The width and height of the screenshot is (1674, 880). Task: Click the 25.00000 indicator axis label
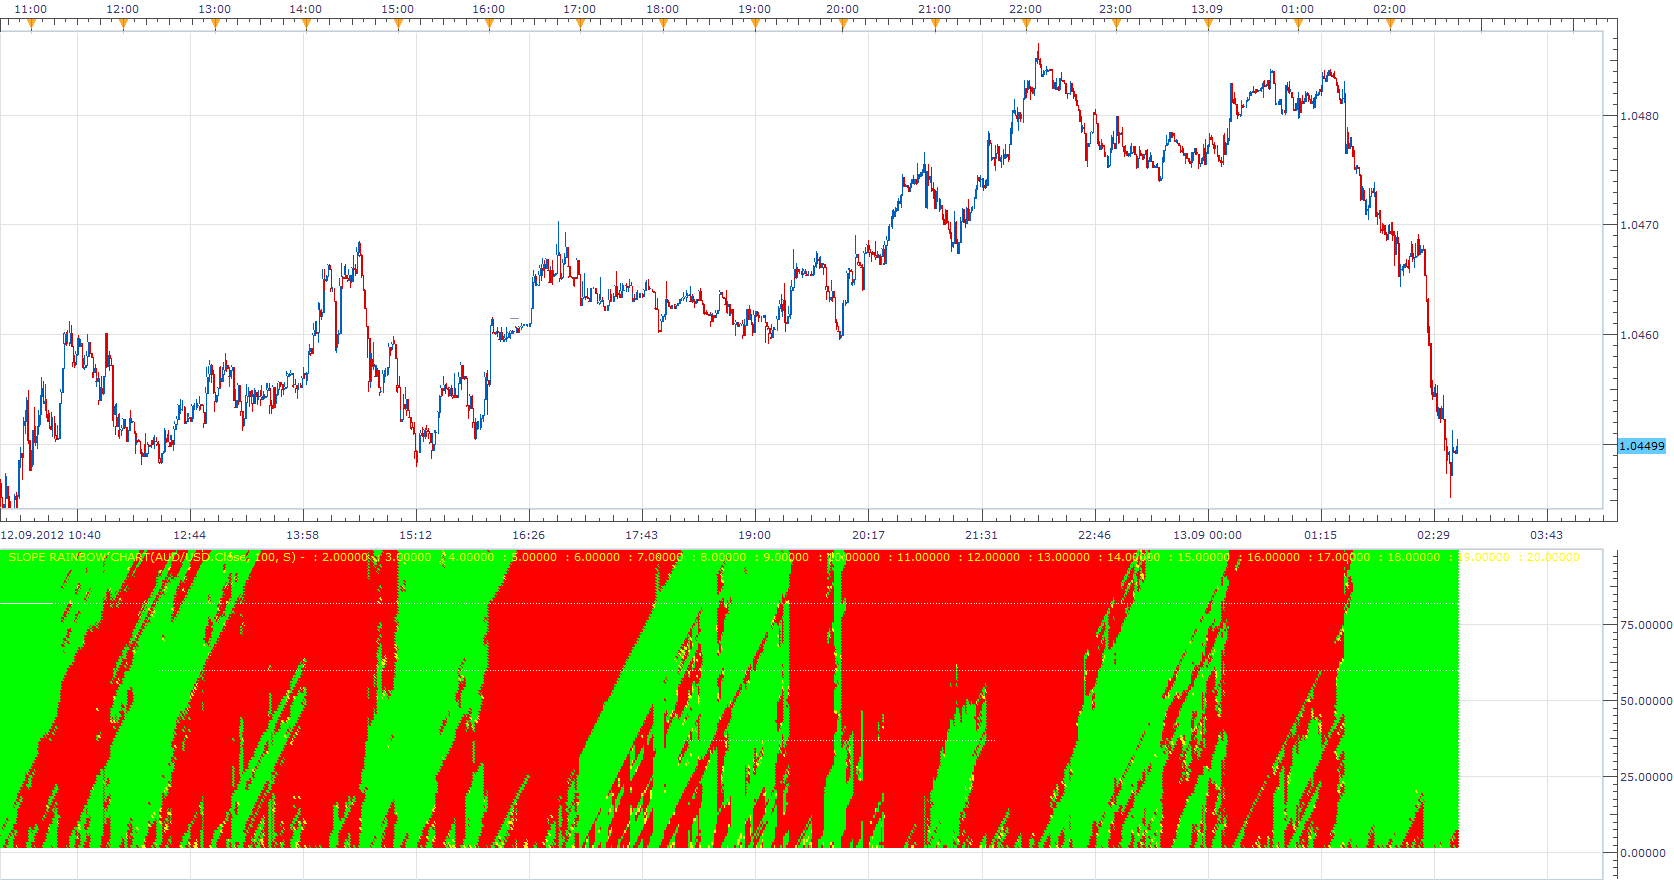[1645, 777]
